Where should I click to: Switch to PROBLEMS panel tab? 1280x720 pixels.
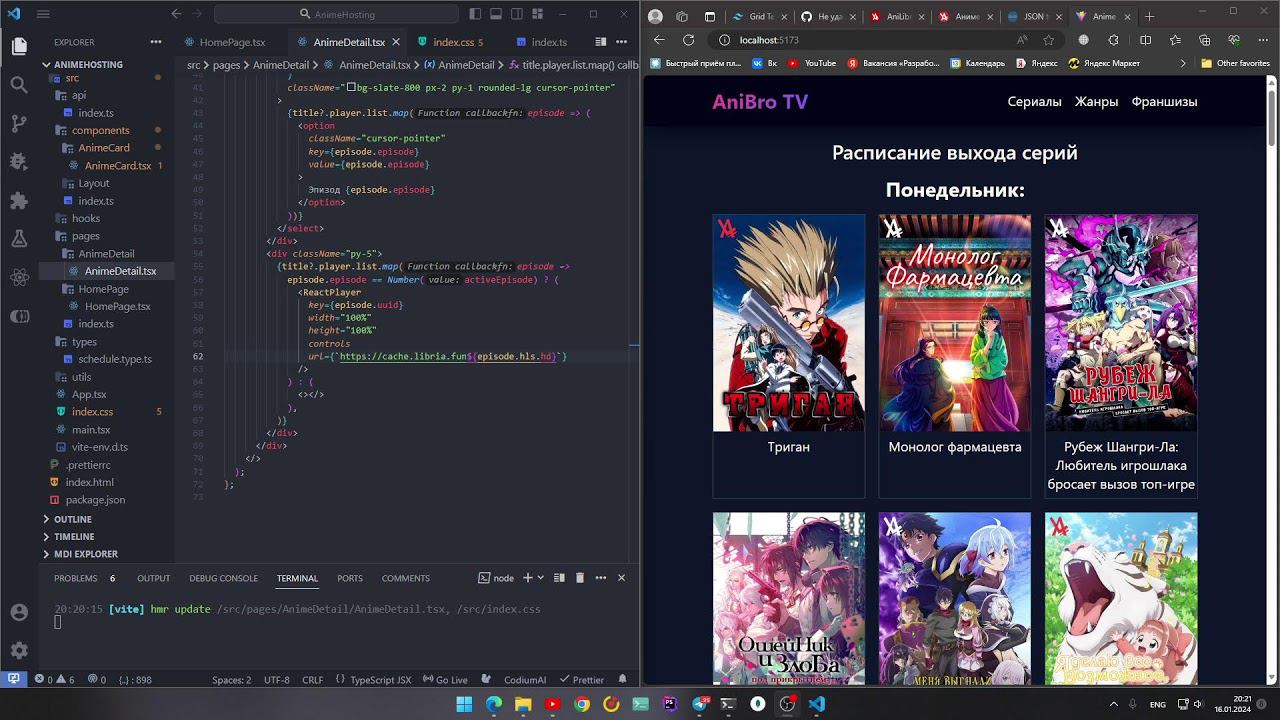click(76, 578)
